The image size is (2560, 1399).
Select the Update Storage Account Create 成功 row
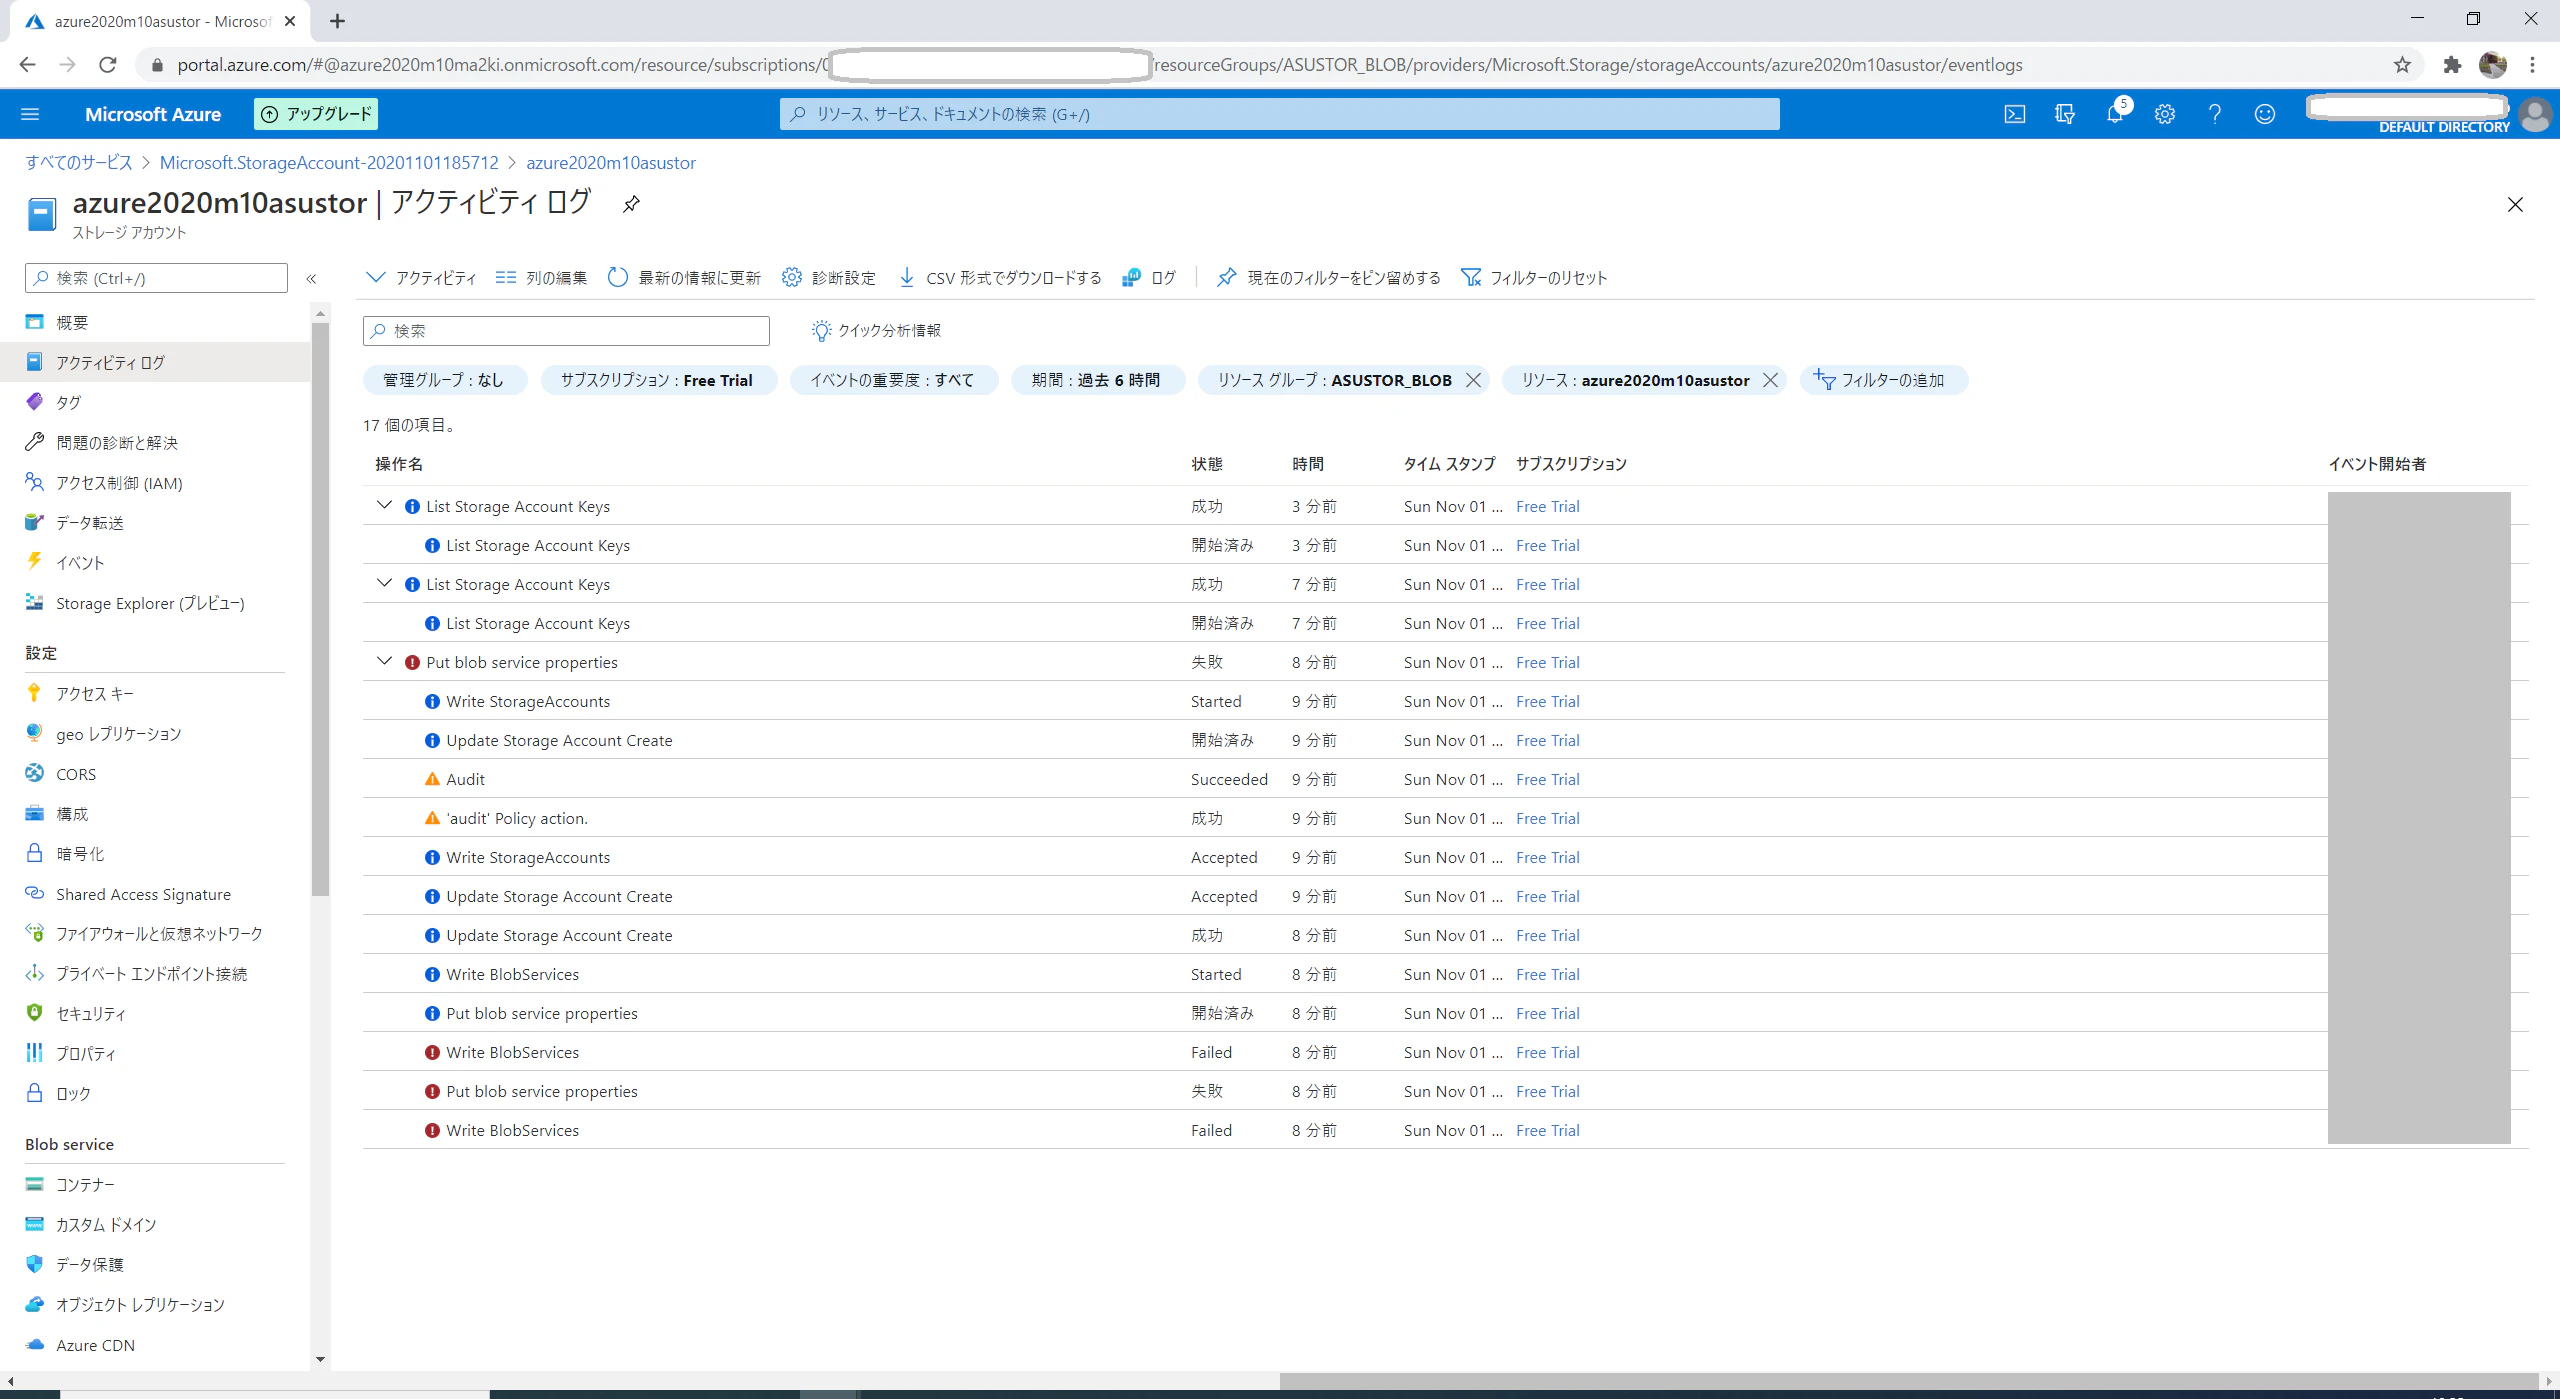pyautogui.click(x=1445, y=935)
